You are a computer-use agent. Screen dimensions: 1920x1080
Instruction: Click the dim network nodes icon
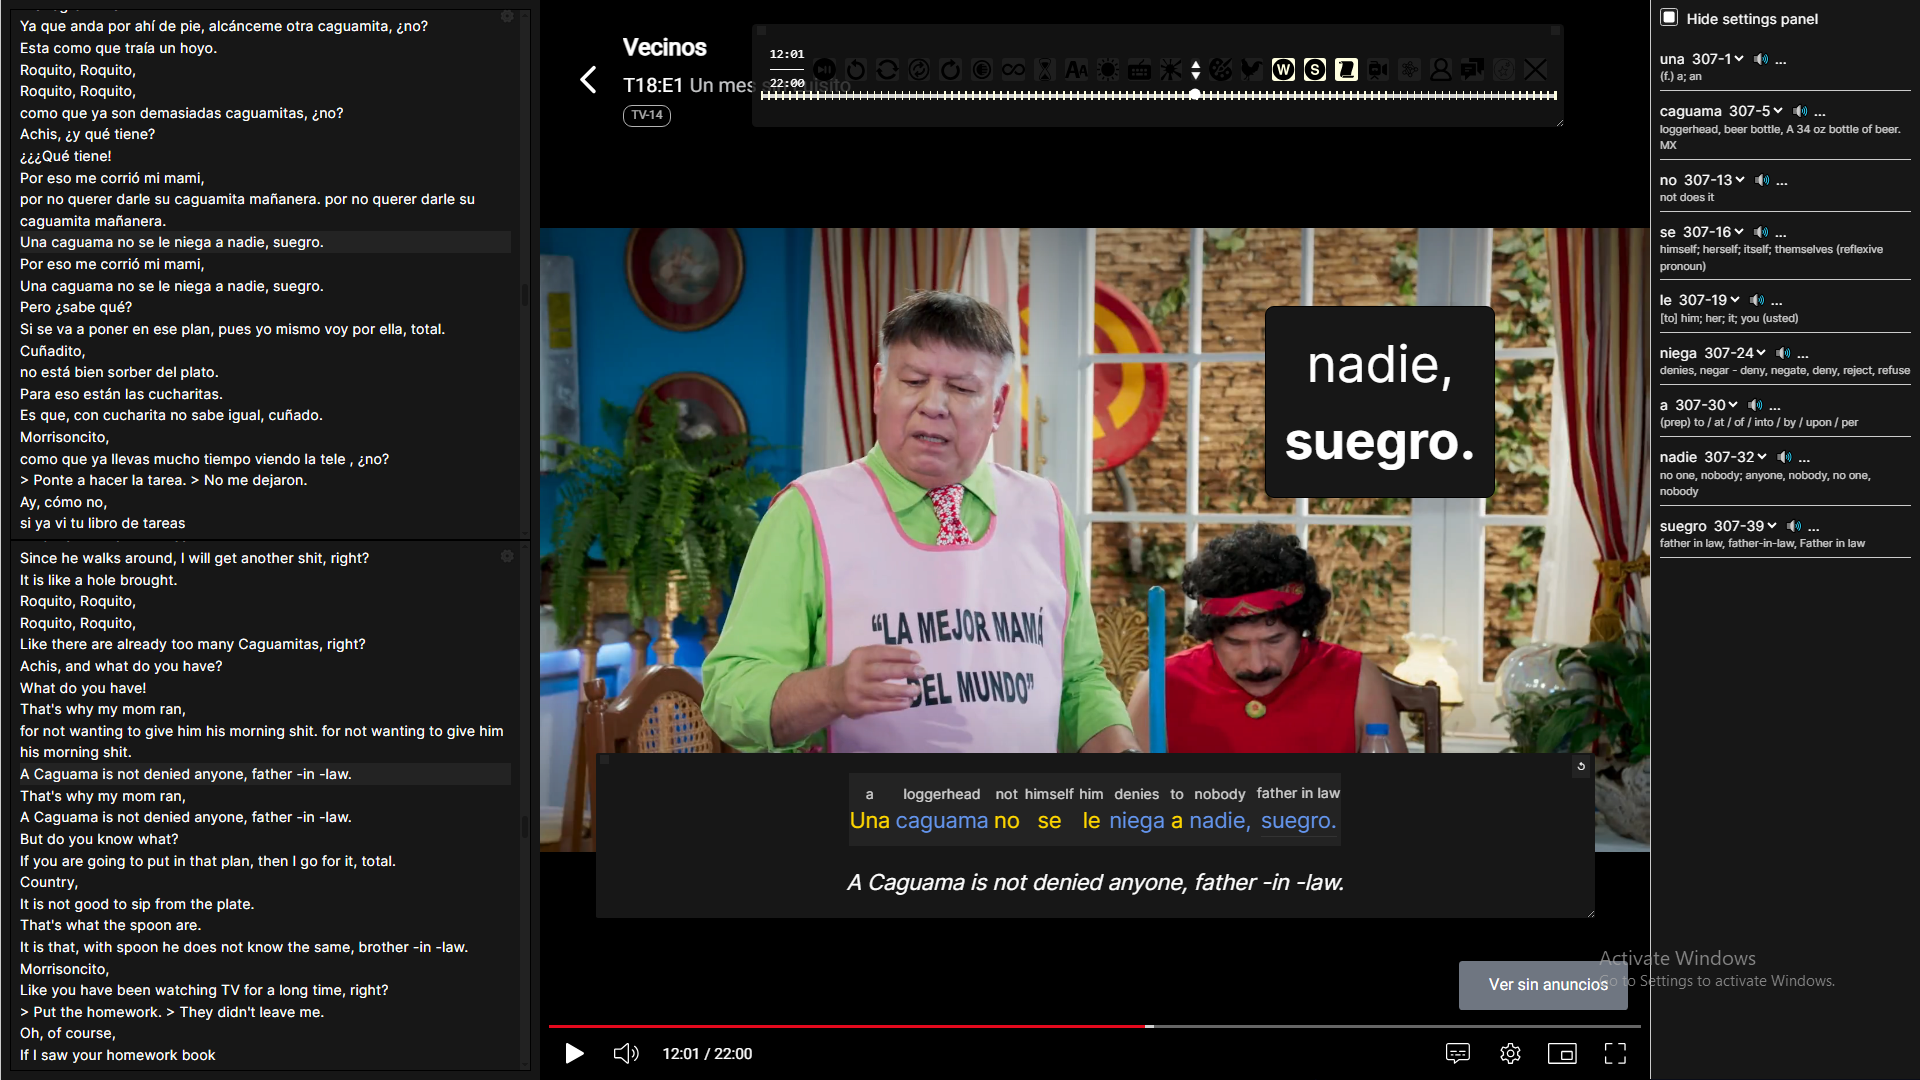point(1409,69)
